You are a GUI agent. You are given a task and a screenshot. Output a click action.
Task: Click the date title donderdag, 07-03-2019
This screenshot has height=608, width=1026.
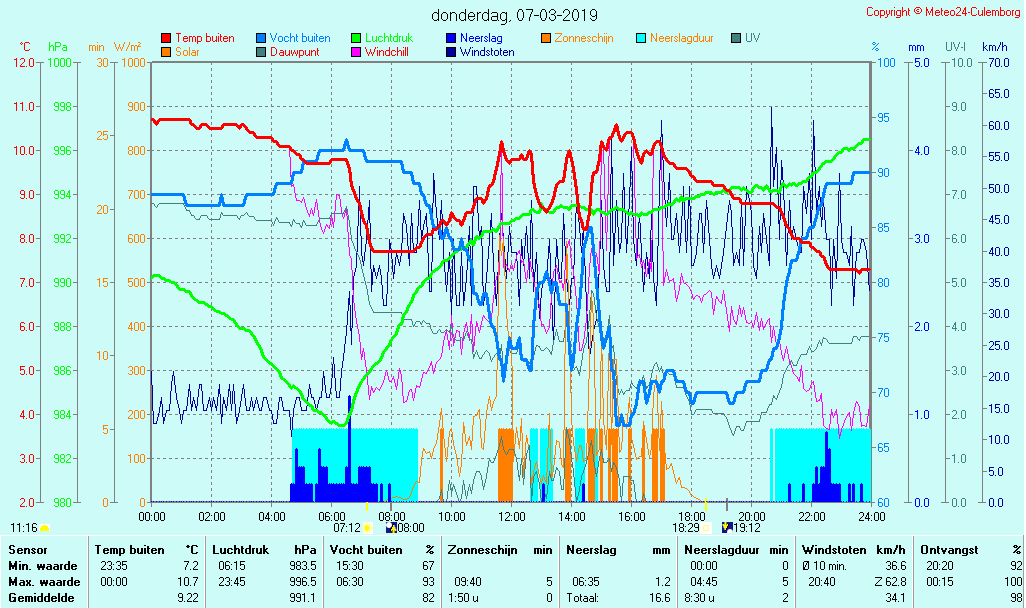514,15
